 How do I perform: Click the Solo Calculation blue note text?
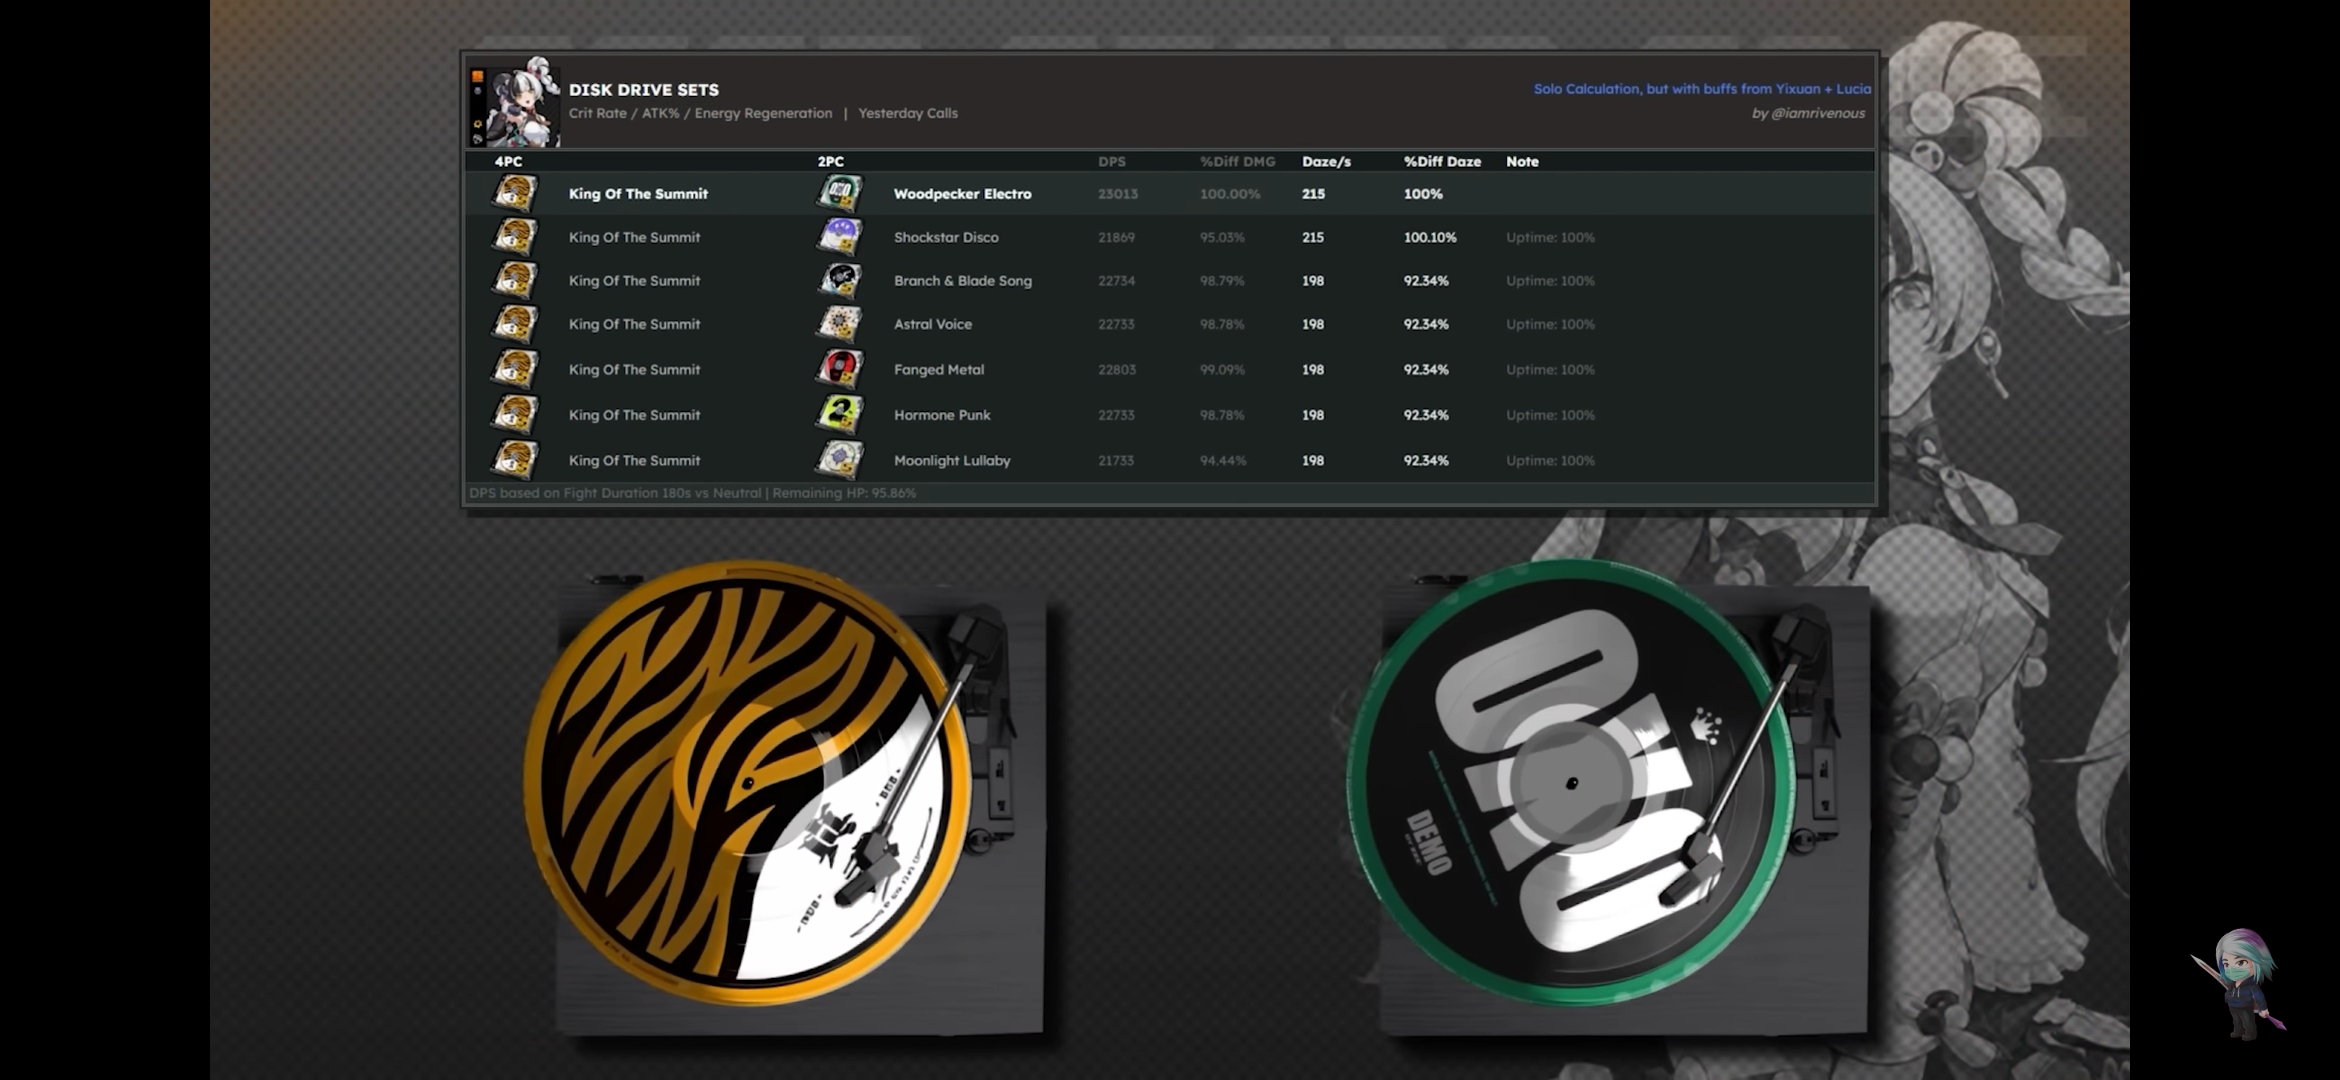tap(1701, 89)
